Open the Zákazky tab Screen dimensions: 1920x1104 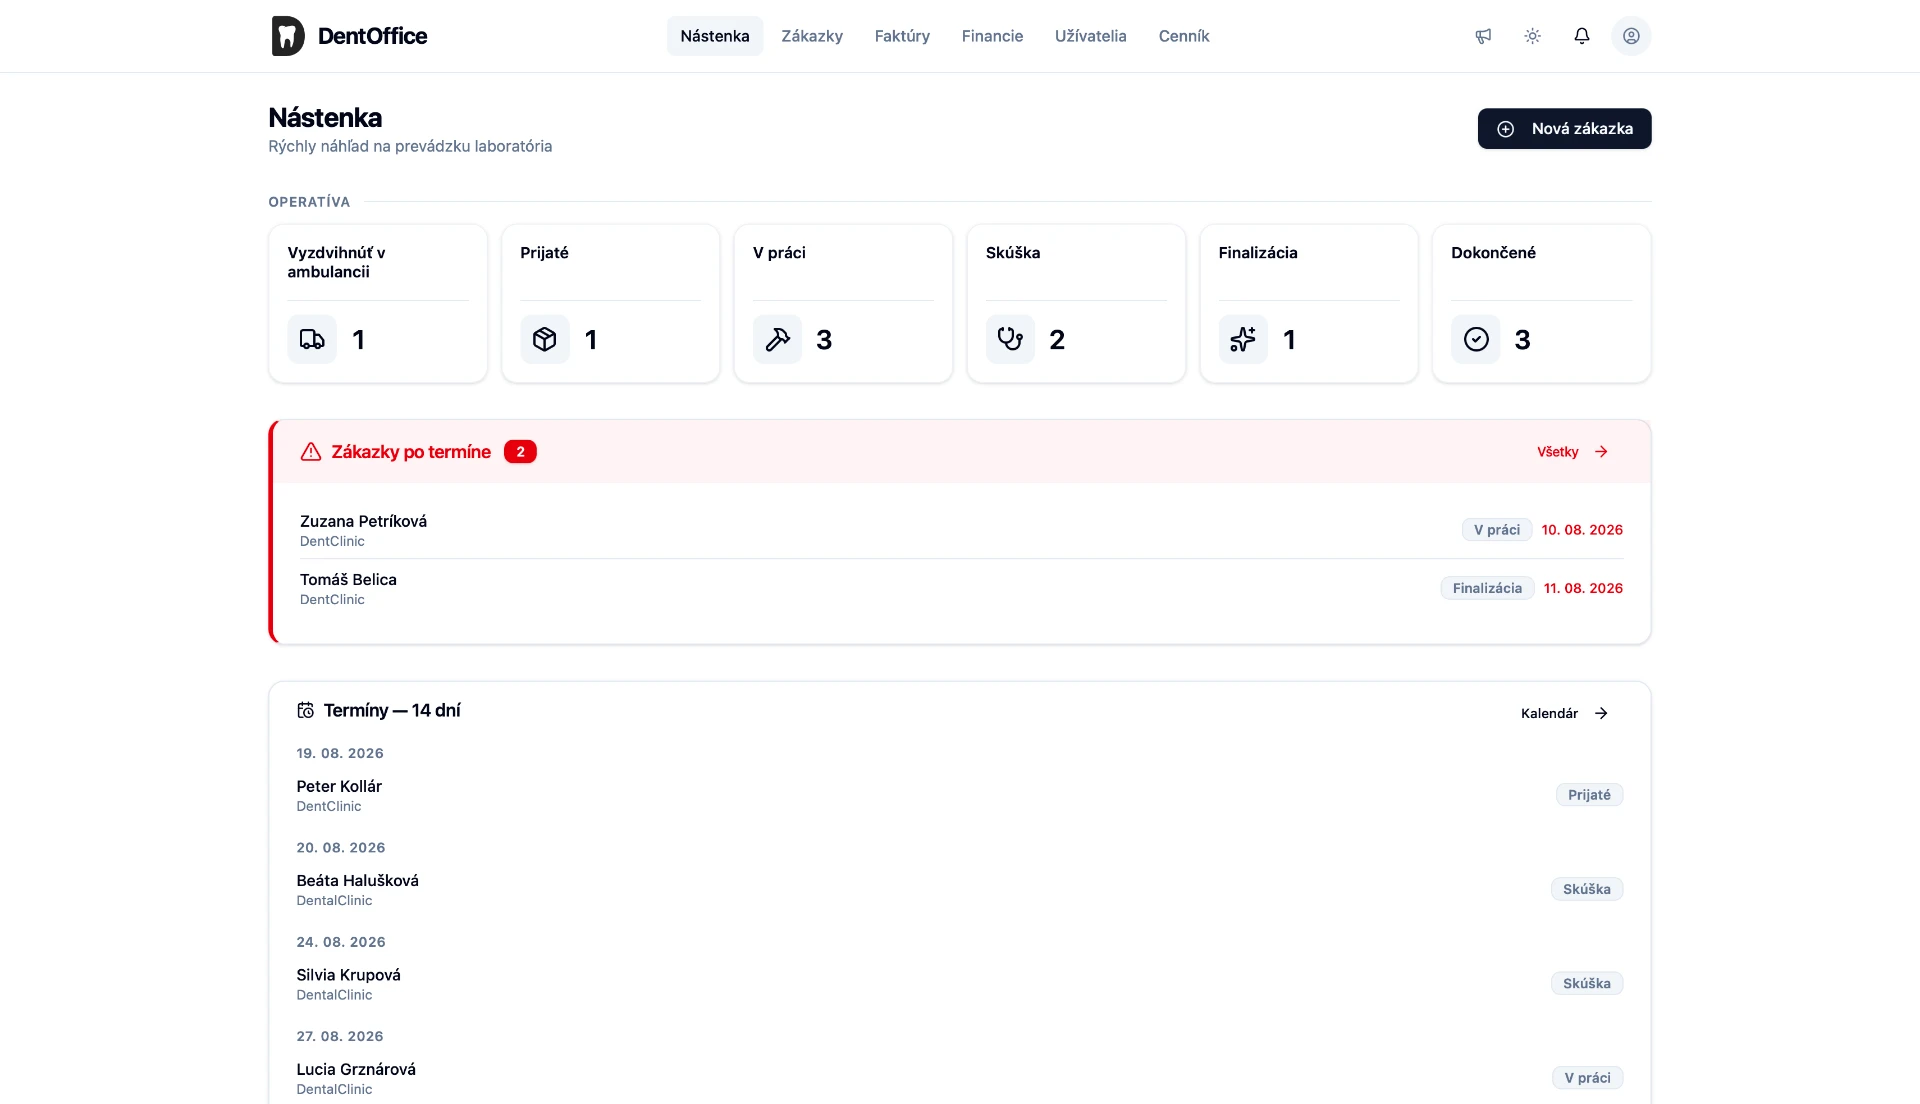[812, 36]
